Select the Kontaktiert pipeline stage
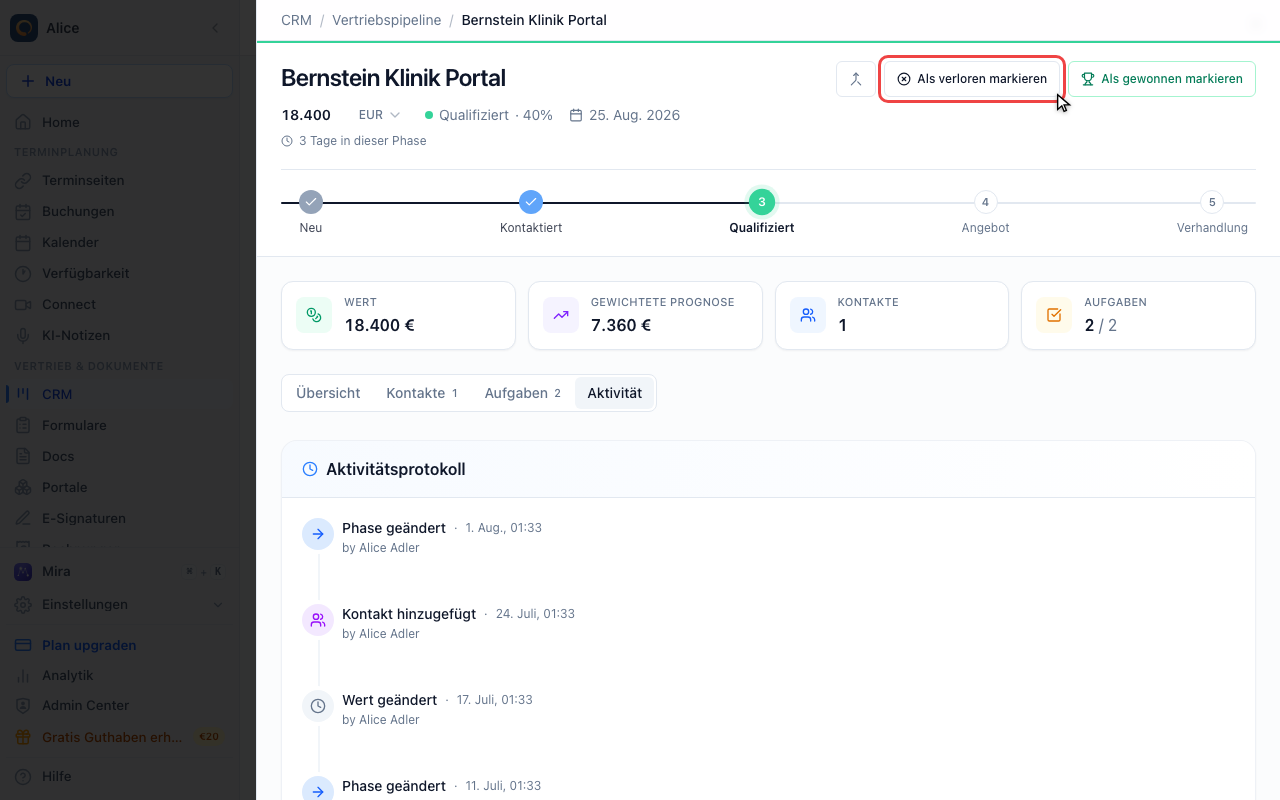 click(531, 202)
